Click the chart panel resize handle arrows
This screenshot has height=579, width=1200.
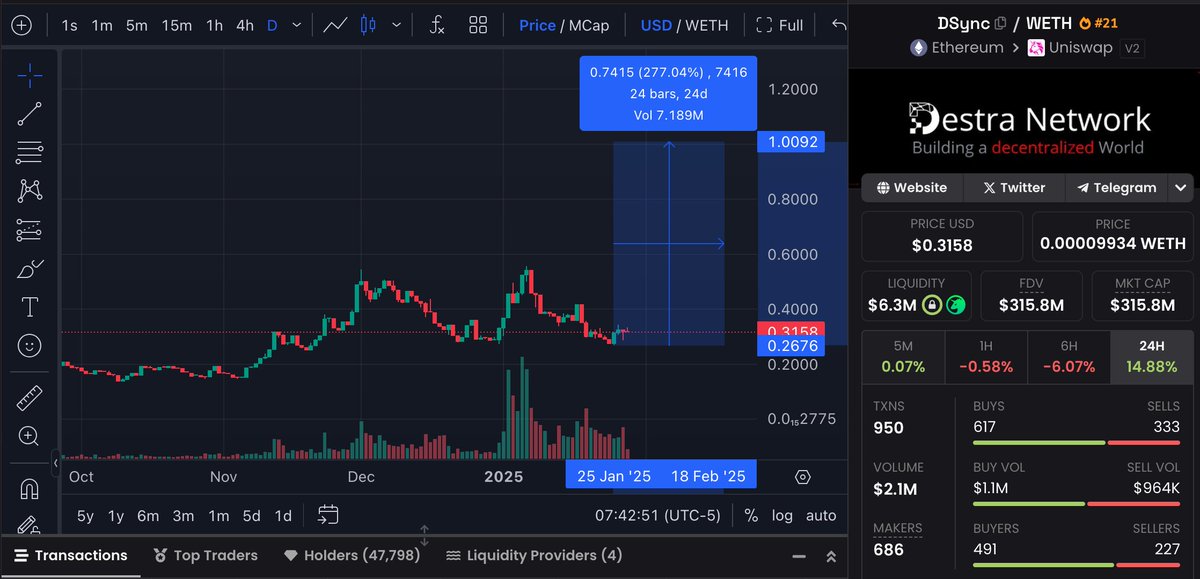(x=424, y=535)
